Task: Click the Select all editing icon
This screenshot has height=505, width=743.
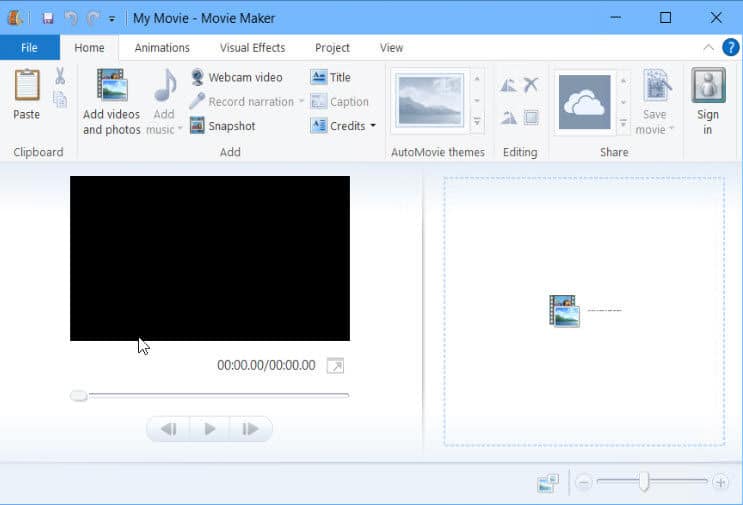Action: point(531,117)
